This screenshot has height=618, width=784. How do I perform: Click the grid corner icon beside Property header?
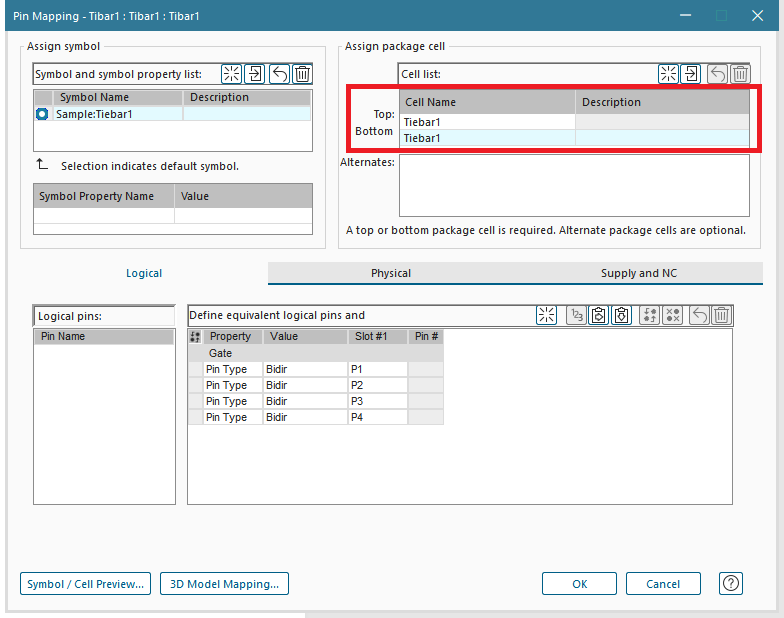pyautogui.click(x=195, y=336)
